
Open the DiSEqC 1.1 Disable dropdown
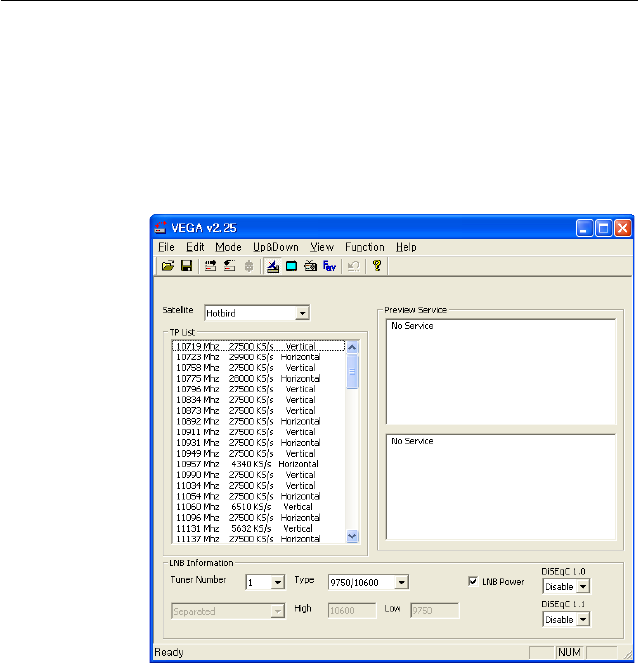pyautogui.click(x=583, y=619)
